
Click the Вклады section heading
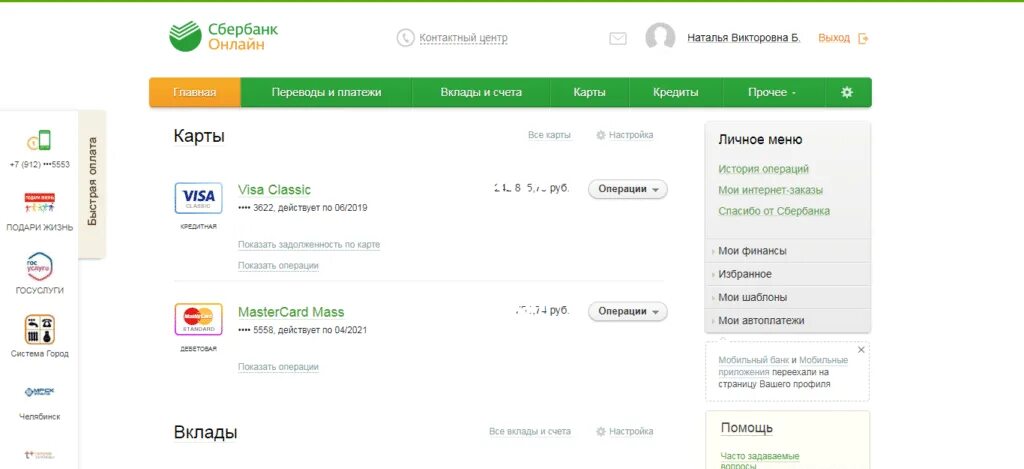coord(206,432)
